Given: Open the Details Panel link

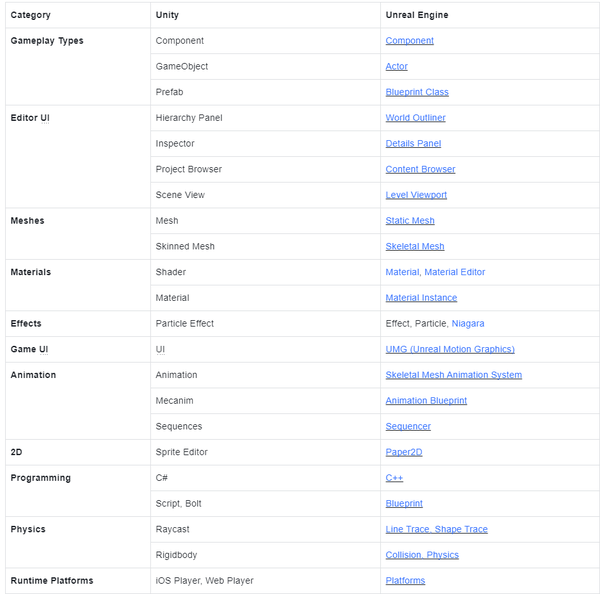Looking at the screenshot, I should point(413,144).
